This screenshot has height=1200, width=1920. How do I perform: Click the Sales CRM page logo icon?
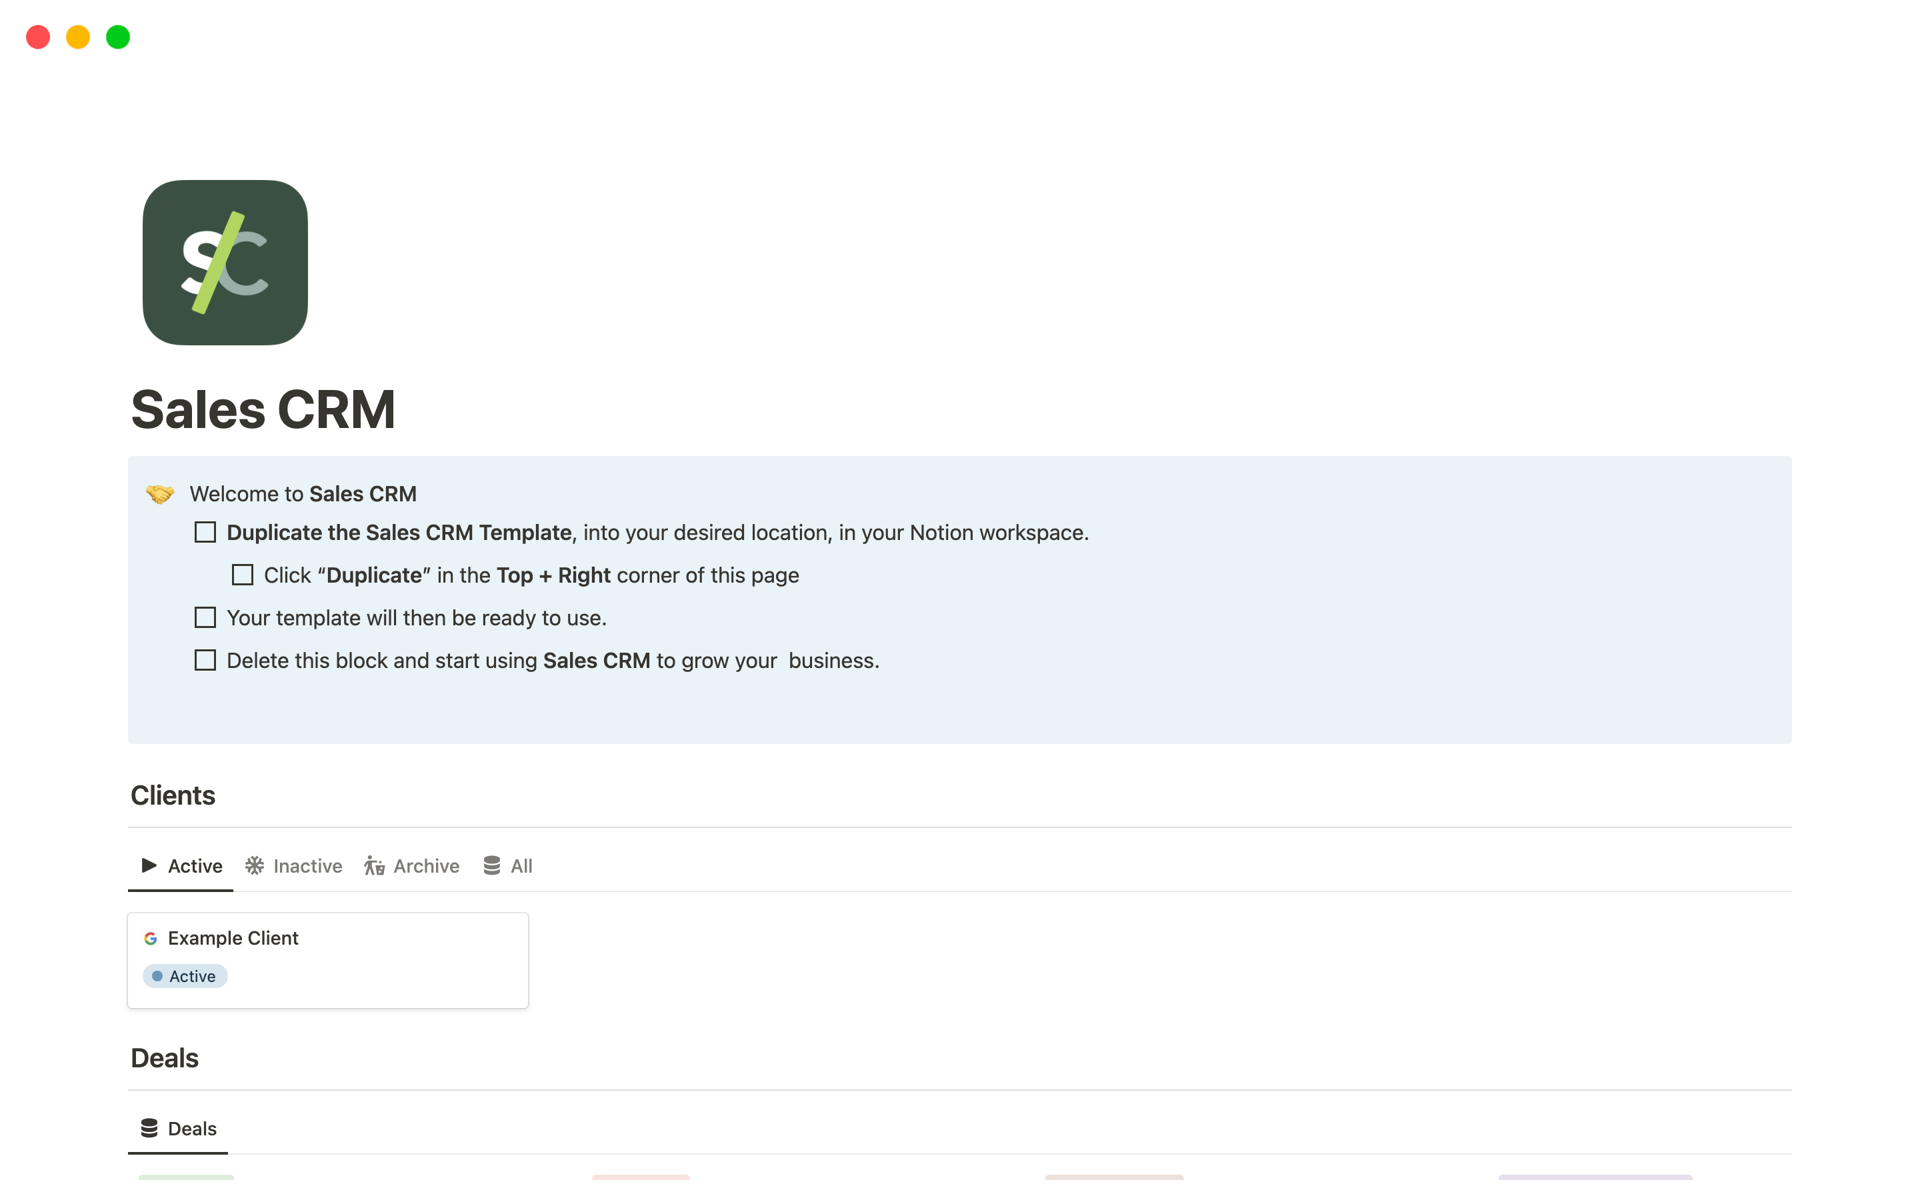pyautogui.click(x=225, y=263)
